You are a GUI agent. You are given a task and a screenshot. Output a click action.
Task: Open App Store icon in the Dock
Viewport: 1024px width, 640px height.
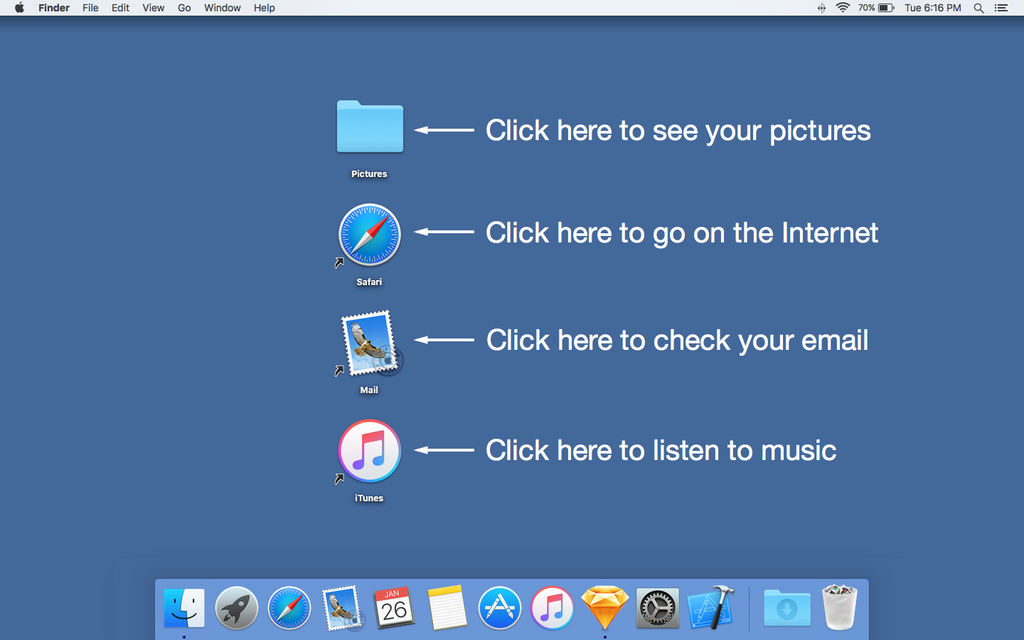click(500, 608)
